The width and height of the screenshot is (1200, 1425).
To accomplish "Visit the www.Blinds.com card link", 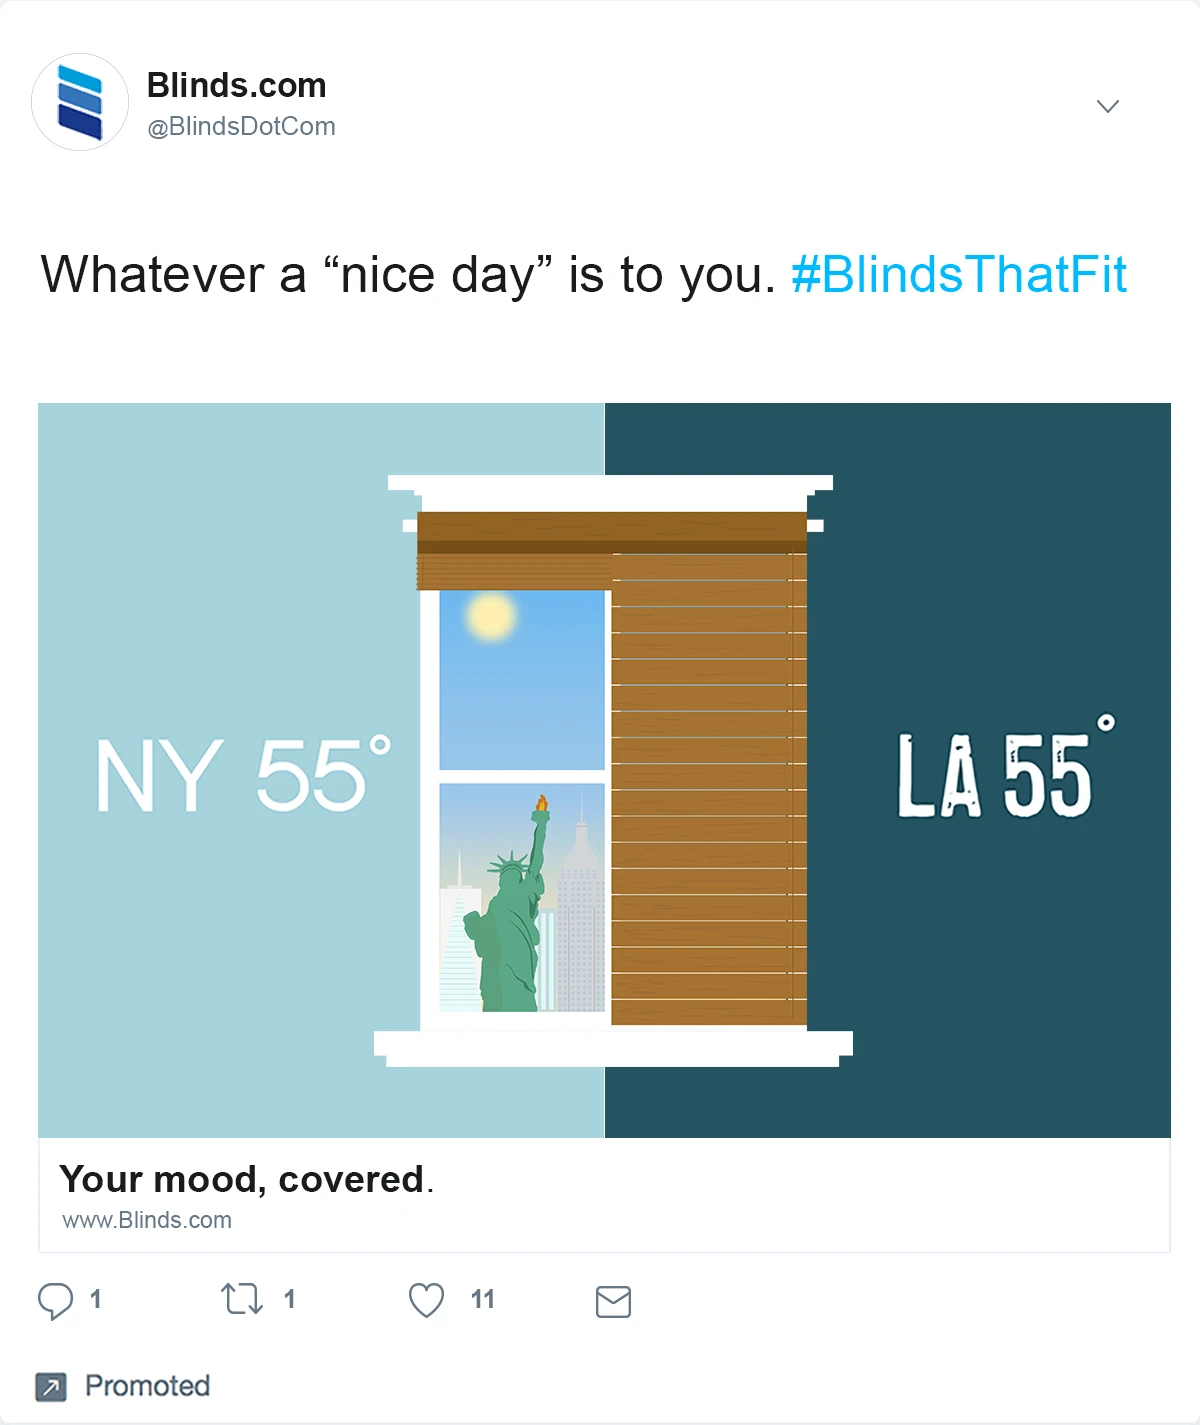I will [x=147, y=1220].
